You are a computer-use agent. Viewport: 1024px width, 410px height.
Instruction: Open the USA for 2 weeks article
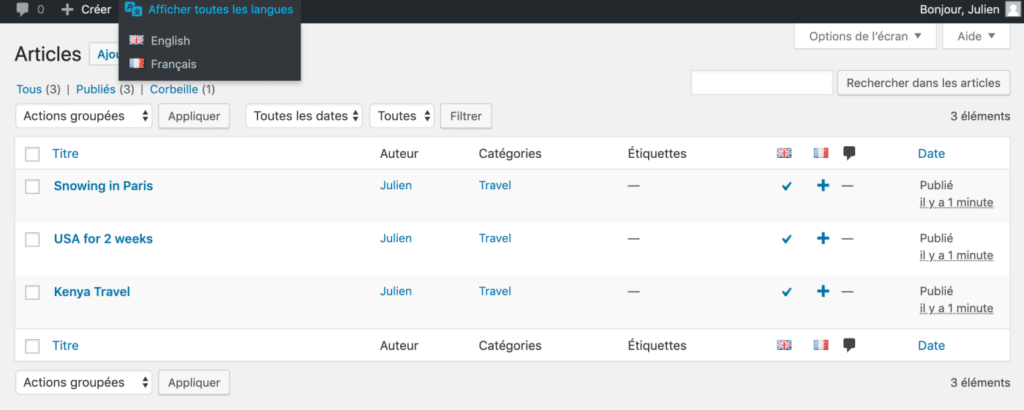[x=103, y=238]
